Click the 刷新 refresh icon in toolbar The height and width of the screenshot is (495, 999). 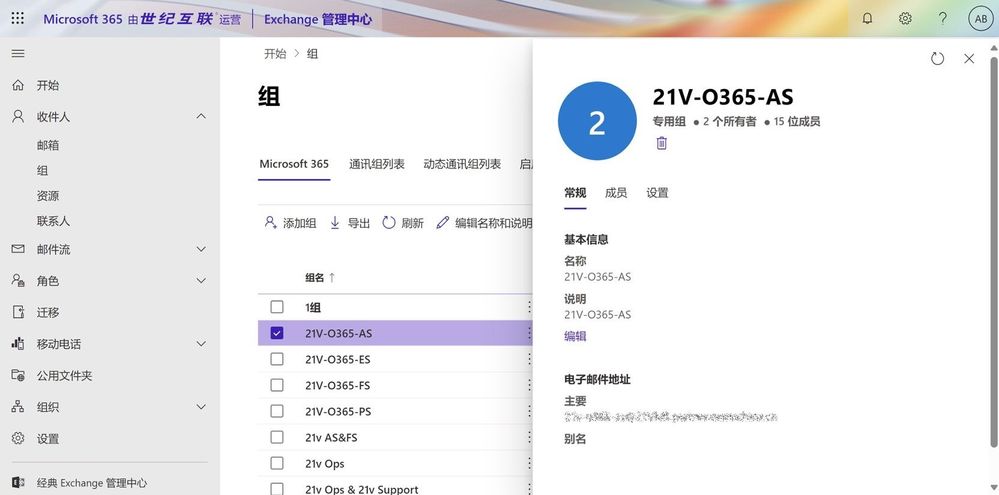(x=389, y=222)
